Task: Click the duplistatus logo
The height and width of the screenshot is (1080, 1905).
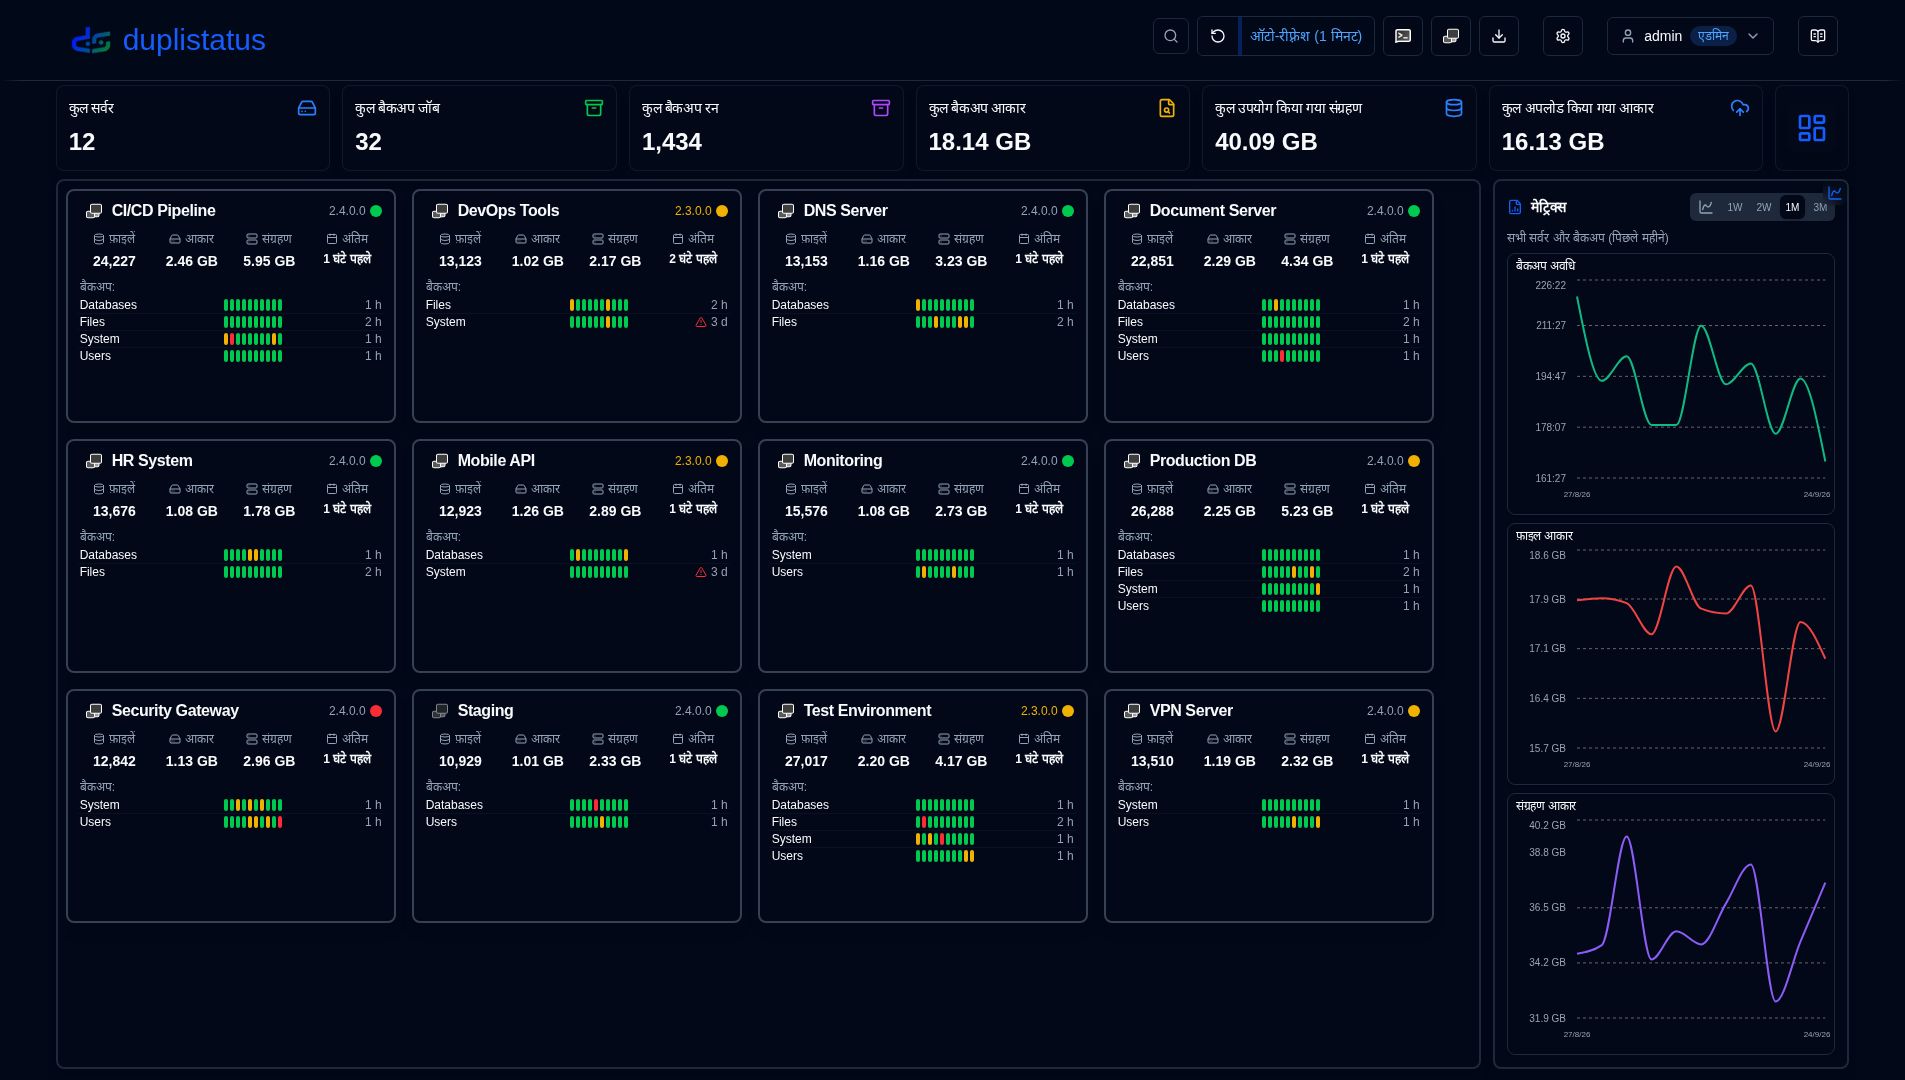Action: point(168,40)
